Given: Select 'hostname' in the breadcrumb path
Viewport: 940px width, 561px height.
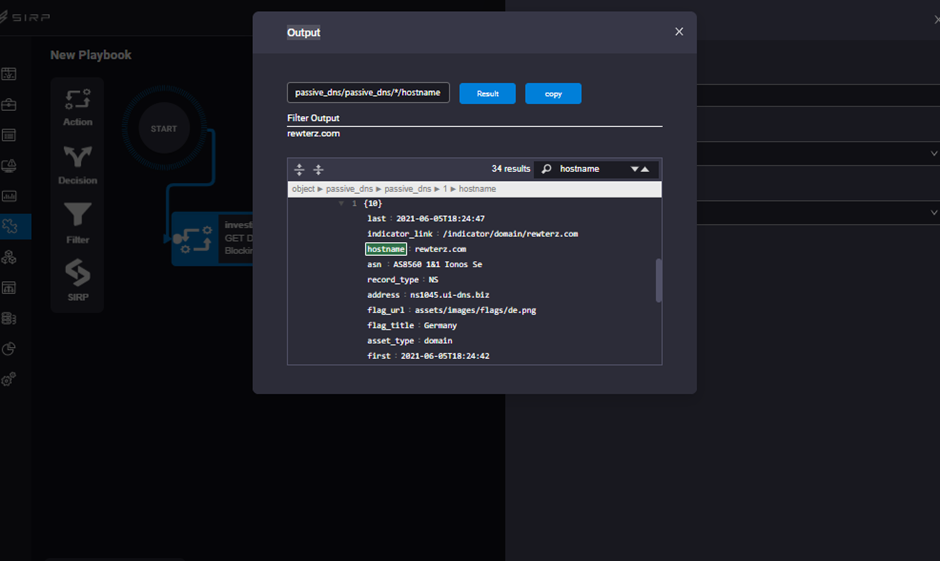Looking at the screenshot, I should click(477, 189).
